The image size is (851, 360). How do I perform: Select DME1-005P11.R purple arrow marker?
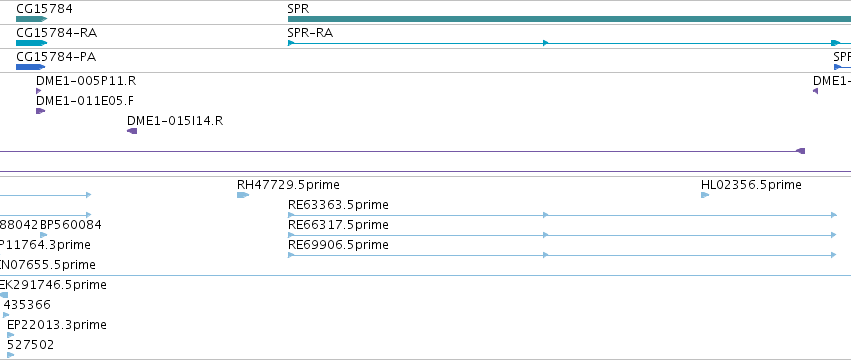pos(39,91)
